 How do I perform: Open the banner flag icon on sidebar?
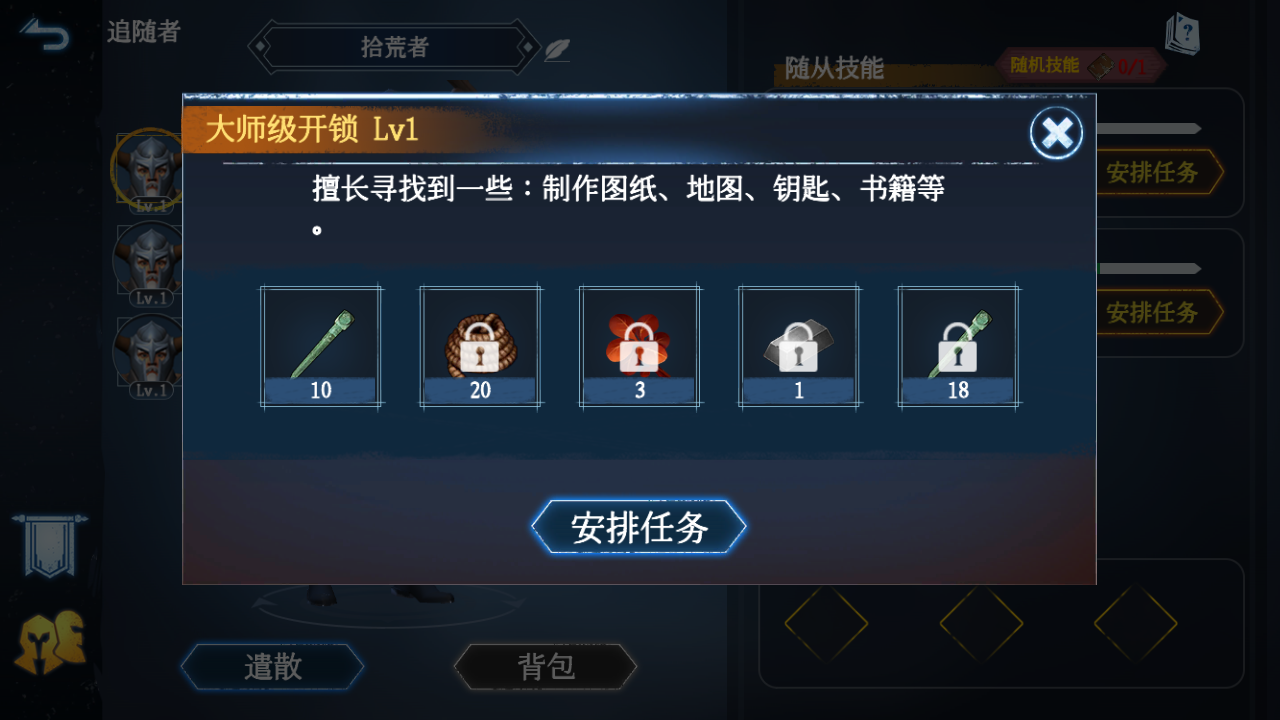pos(49,545)
